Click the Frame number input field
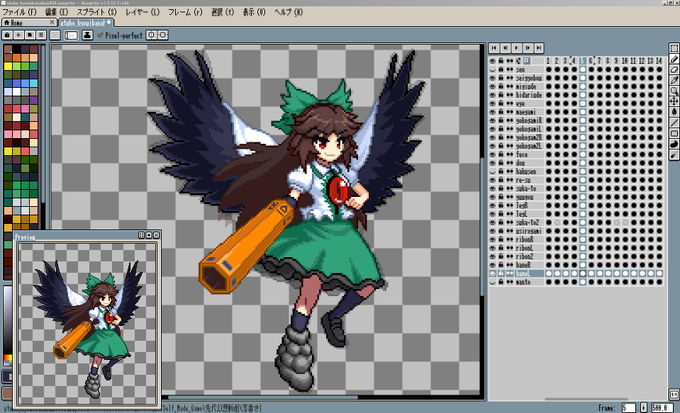Image resolution: width=680 pixels, height=413 pixels. [x=628, y=408]
